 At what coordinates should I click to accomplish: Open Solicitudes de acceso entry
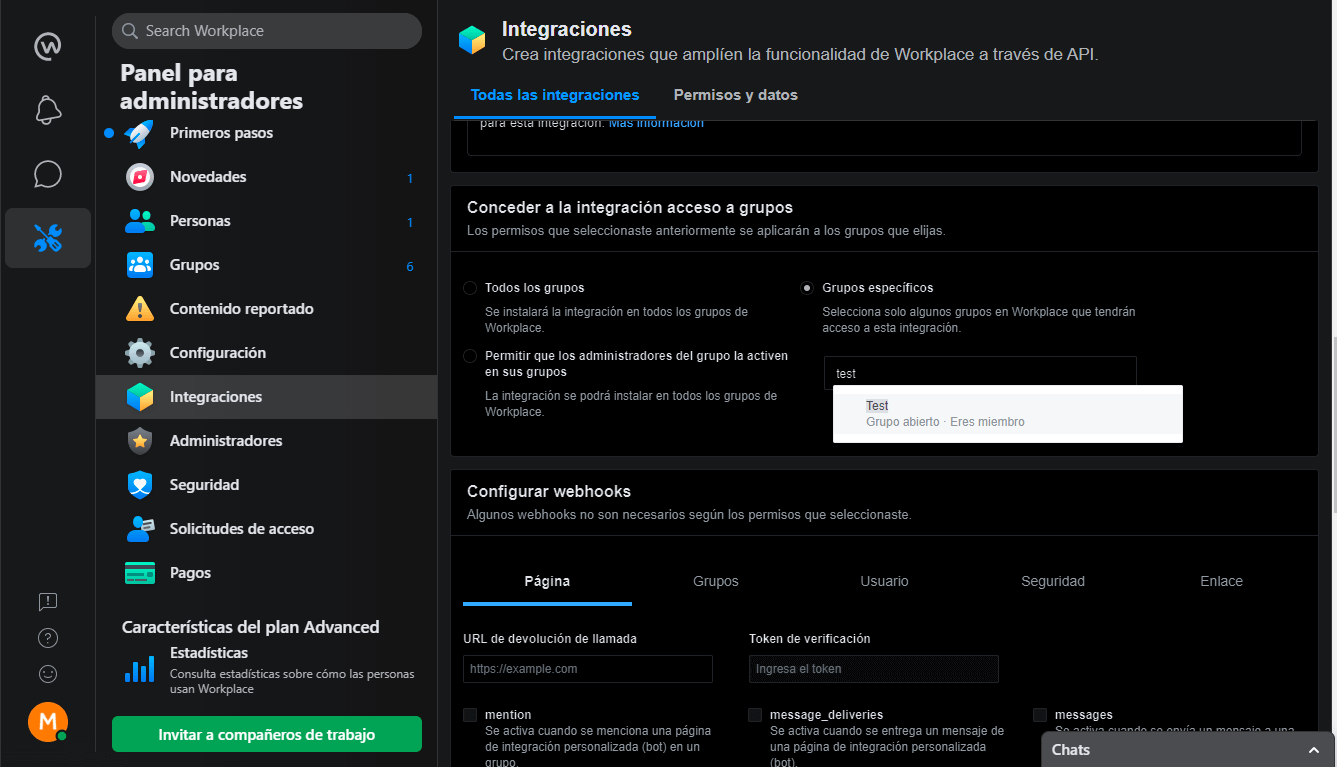point(266,529)
